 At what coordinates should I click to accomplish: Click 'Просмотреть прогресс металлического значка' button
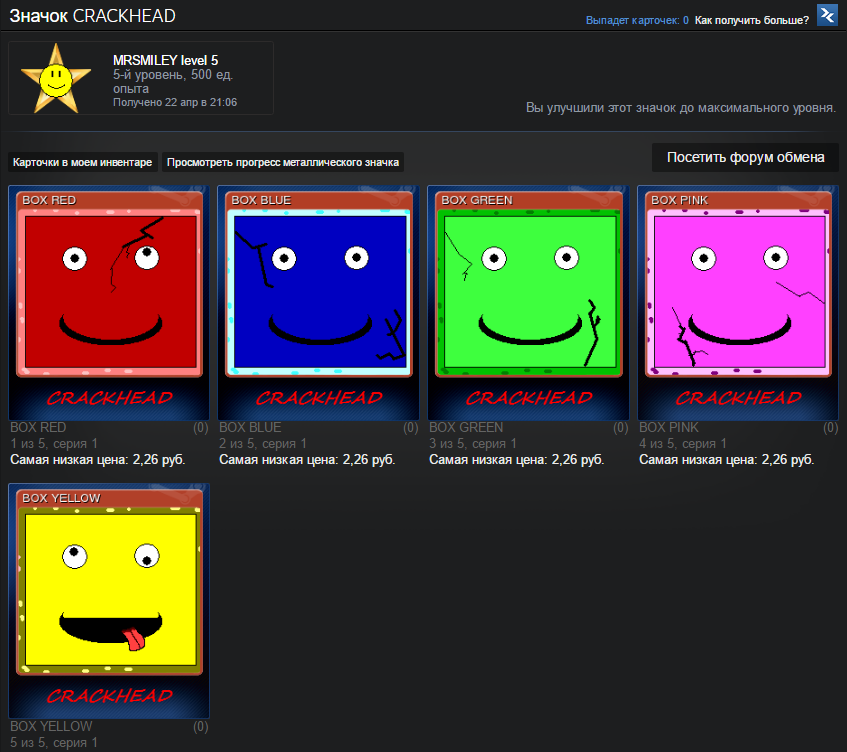[283, 162]
